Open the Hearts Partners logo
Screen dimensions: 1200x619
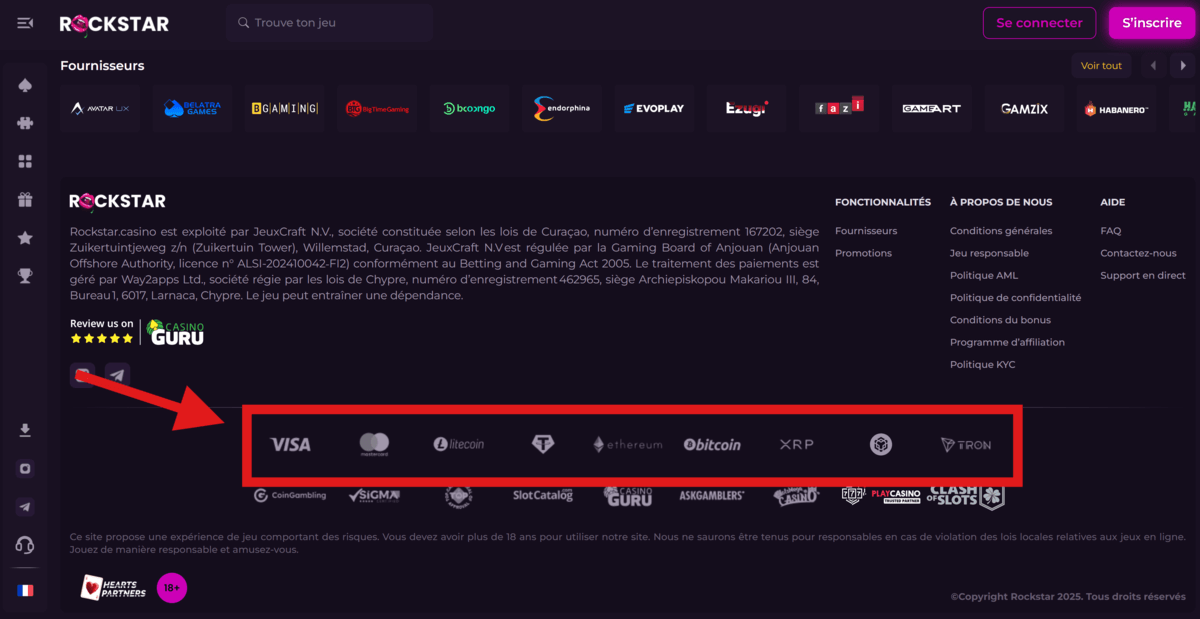pyautogui.click(x=113, y=588)
